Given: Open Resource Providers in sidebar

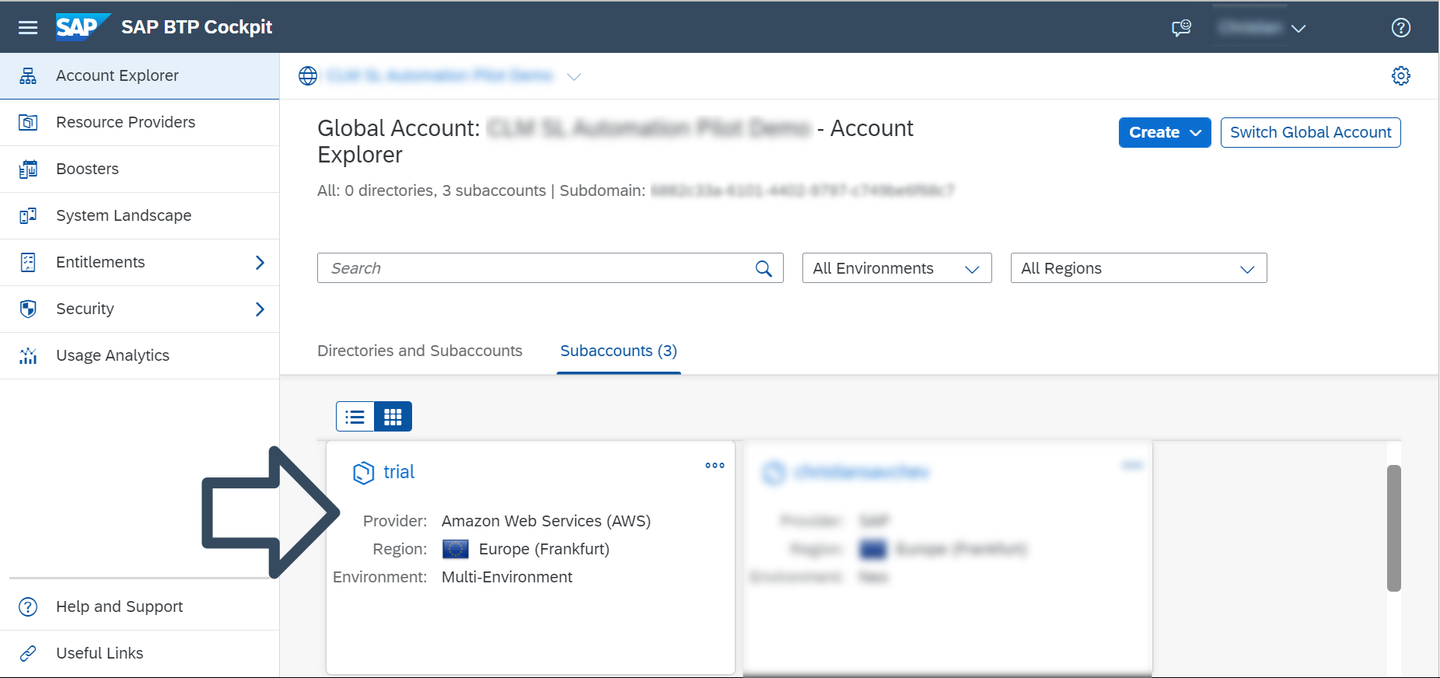Looking at the screenshot, I should (x=139, y=122).
